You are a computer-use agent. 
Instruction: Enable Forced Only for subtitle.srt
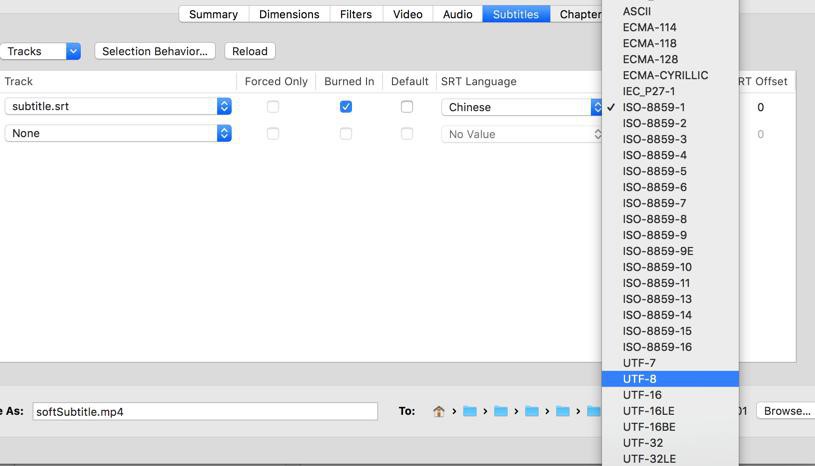click(273, 106)
